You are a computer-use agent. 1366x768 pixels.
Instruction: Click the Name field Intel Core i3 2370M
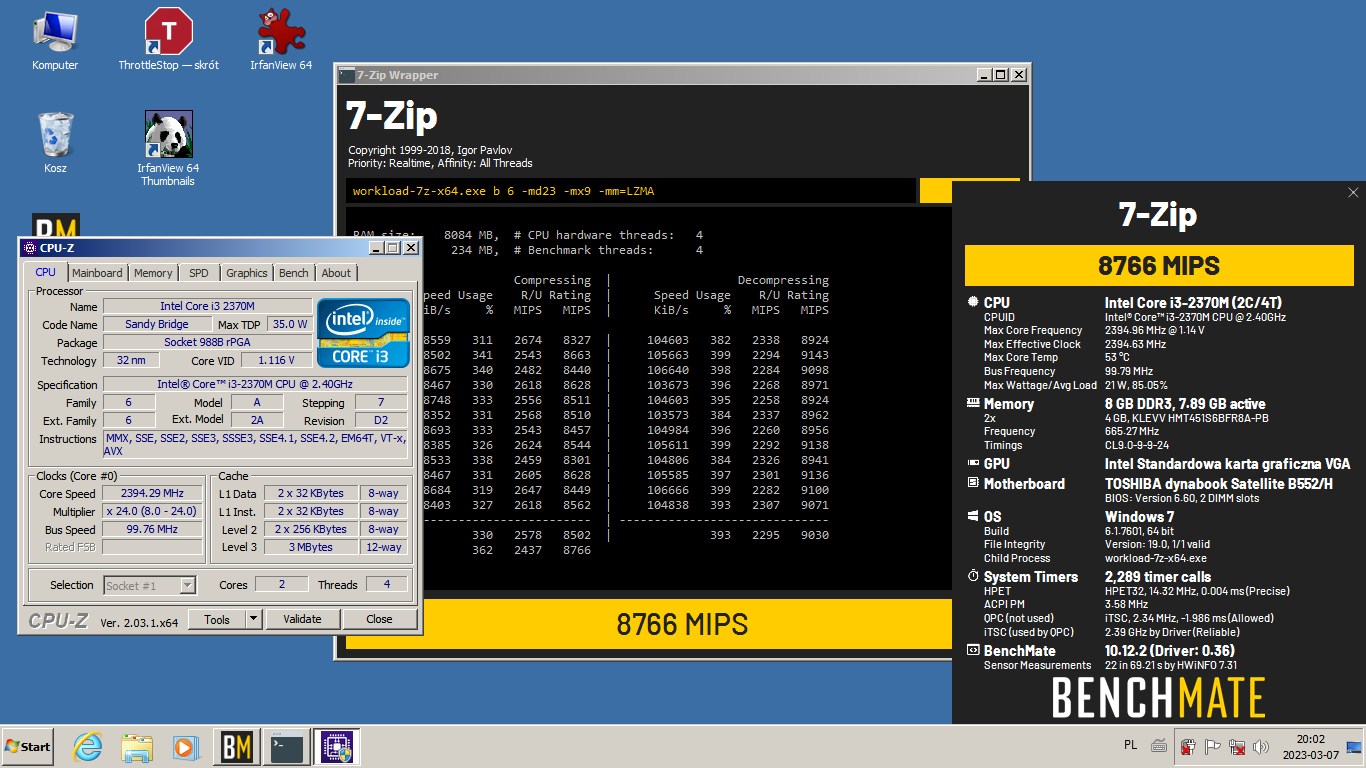[x=207, y=306]
